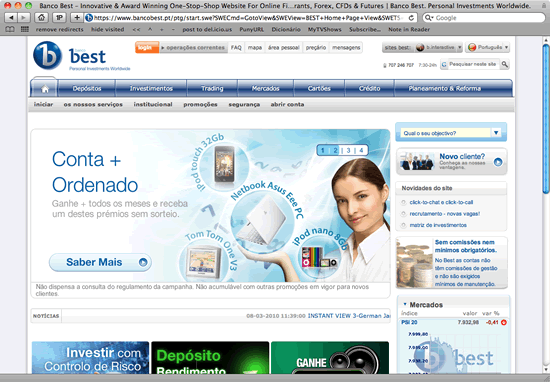Open the mensagens link
This screenshot has width=550, height=382.
(346, 48)
